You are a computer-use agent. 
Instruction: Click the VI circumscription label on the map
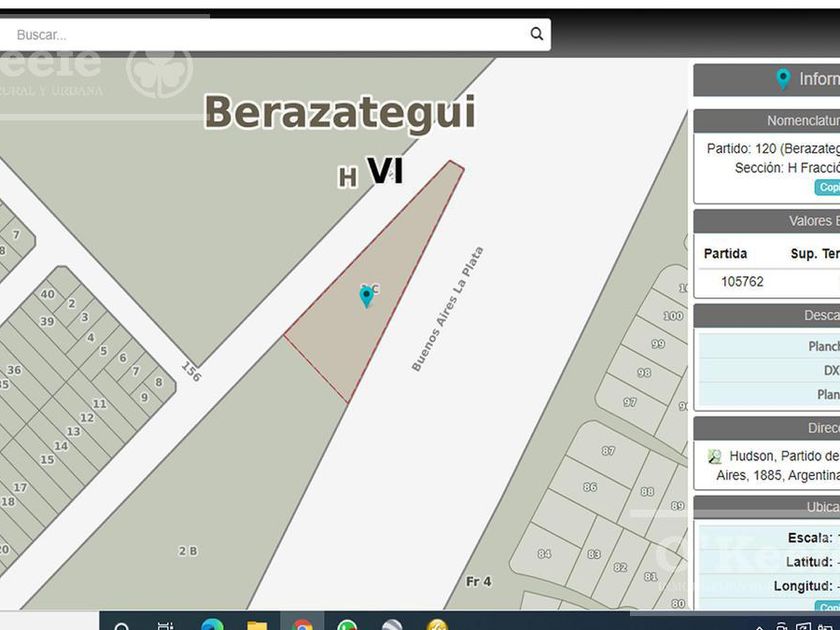coord(385,171)
